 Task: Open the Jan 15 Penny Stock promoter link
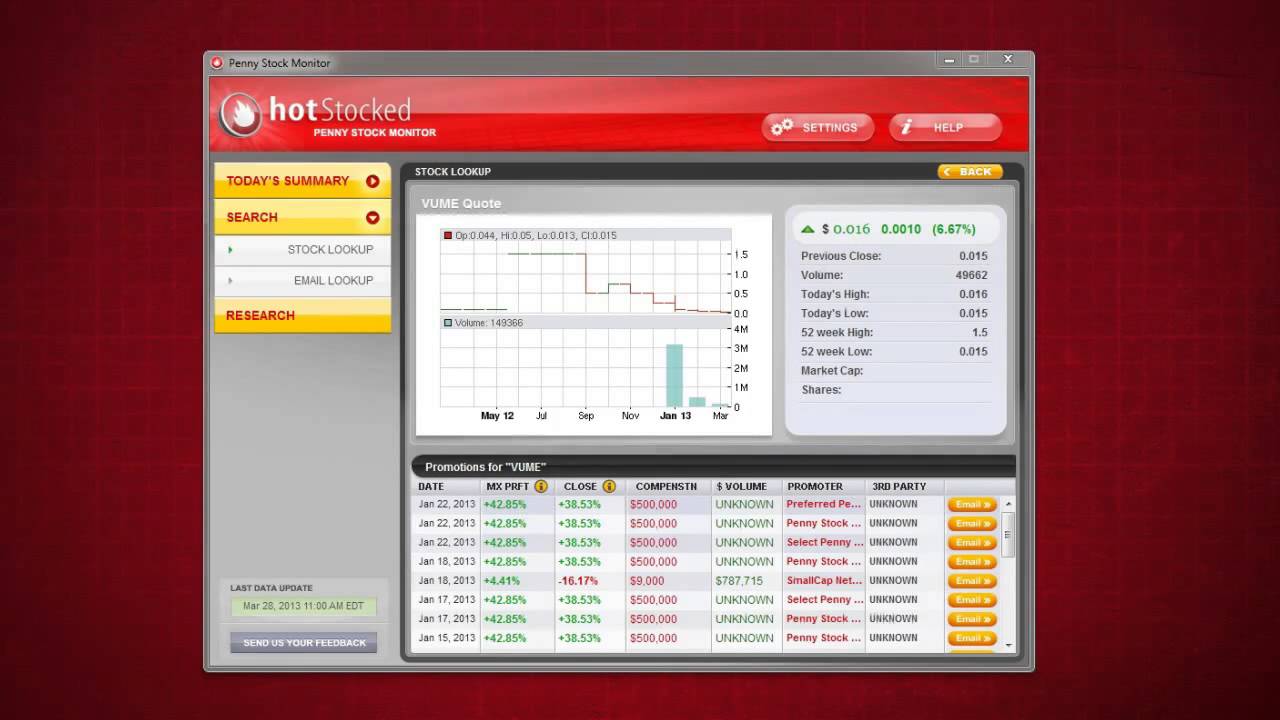pos(824,638)
